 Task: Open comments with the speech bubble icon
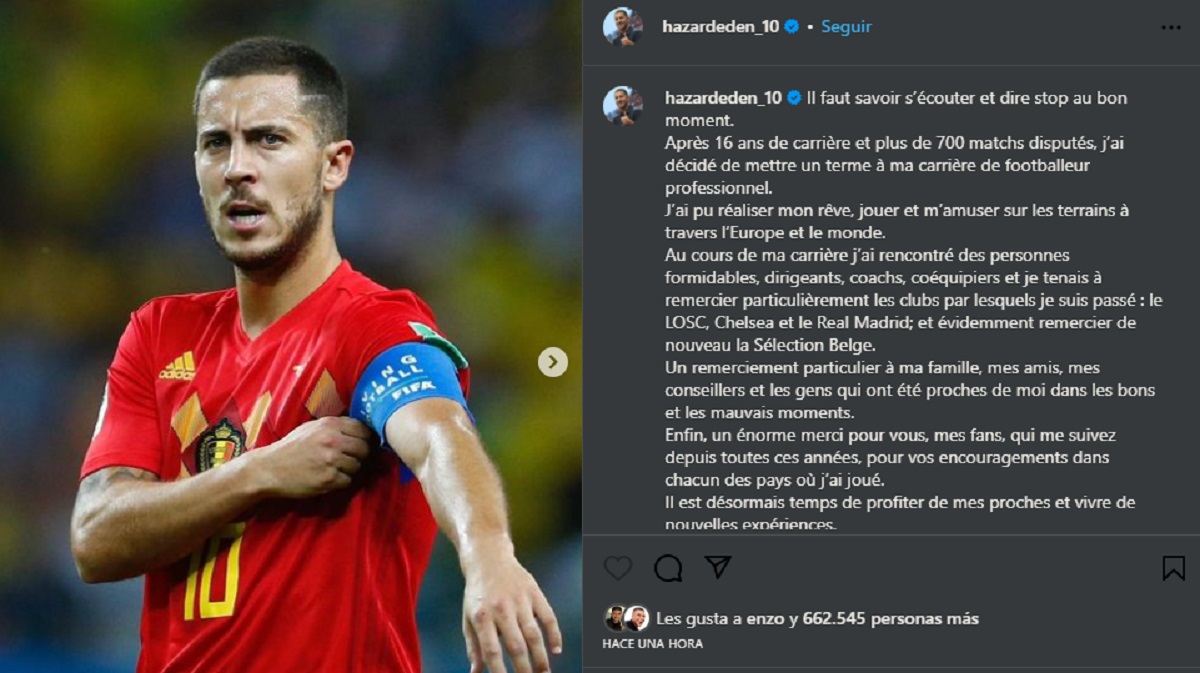coord(668,568)
